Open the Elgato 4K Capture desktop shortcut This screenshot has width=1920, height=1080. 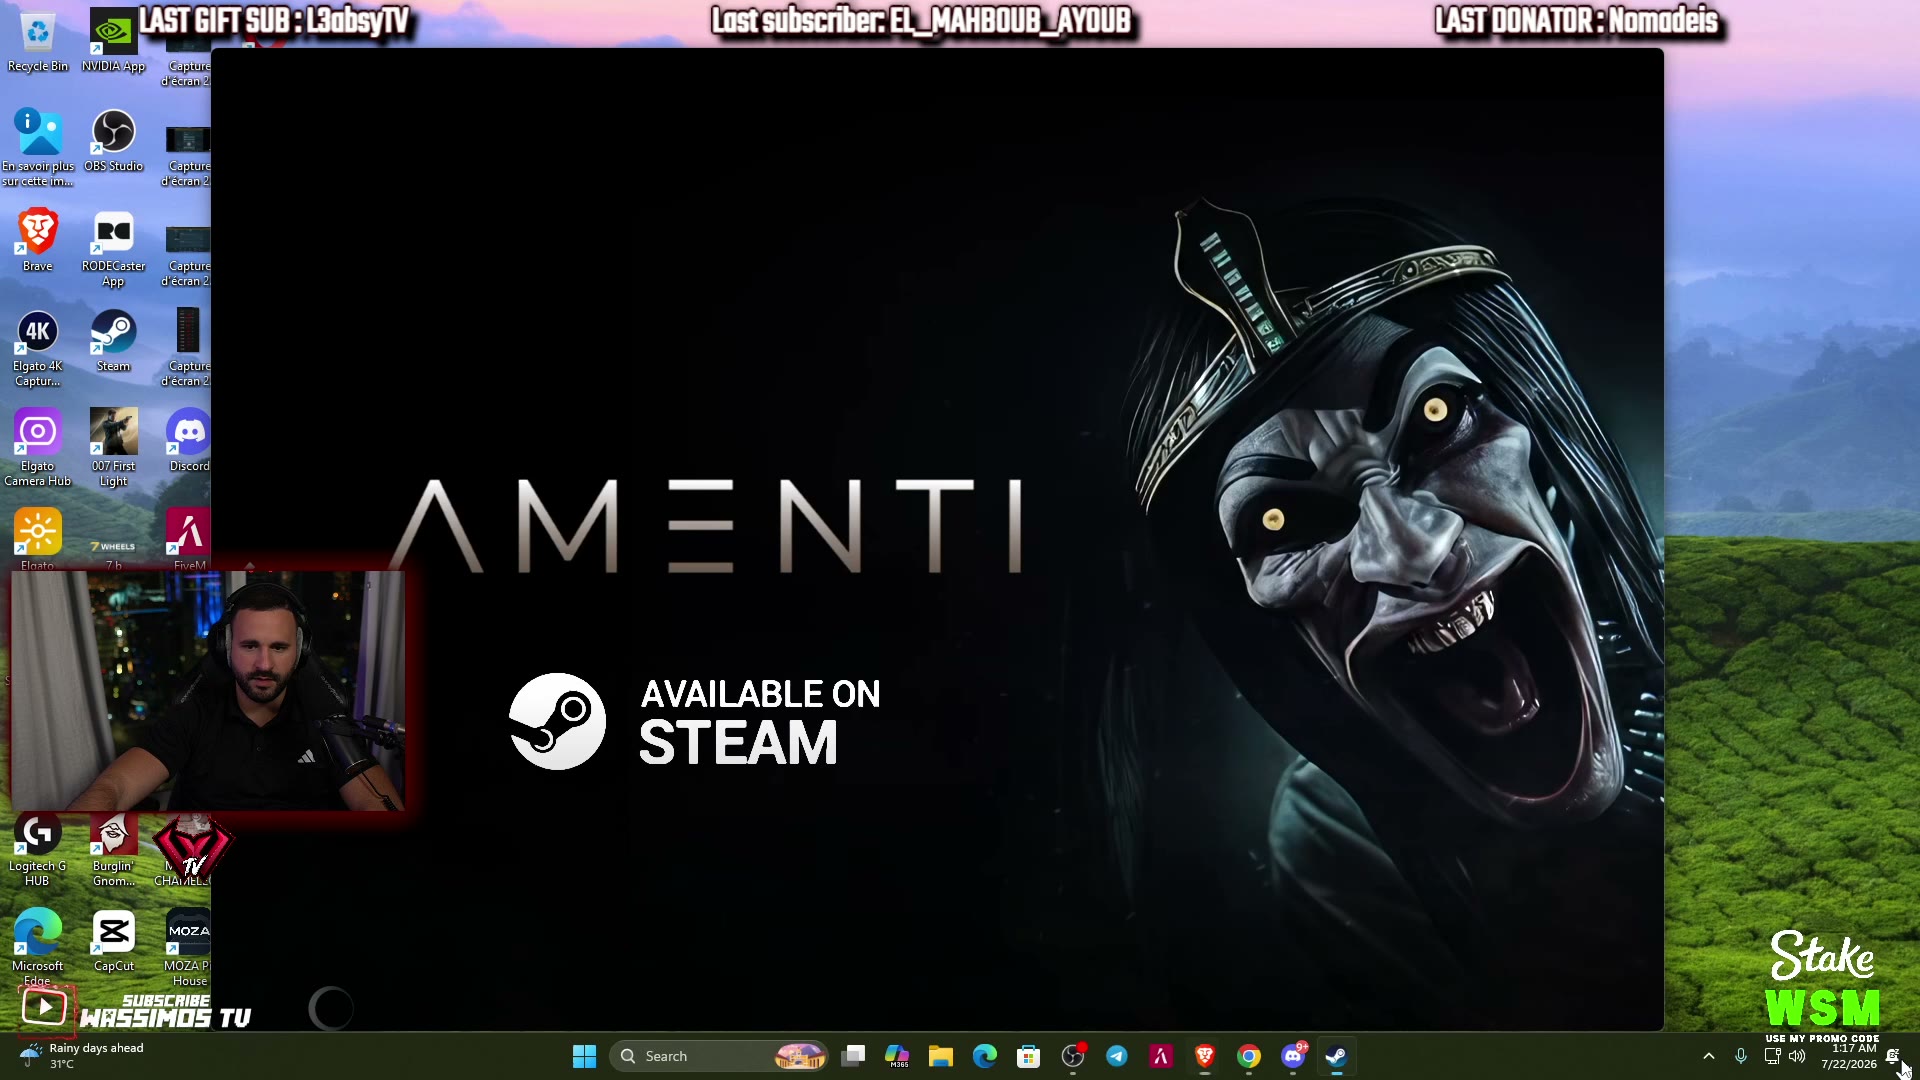tap(38, 349)
